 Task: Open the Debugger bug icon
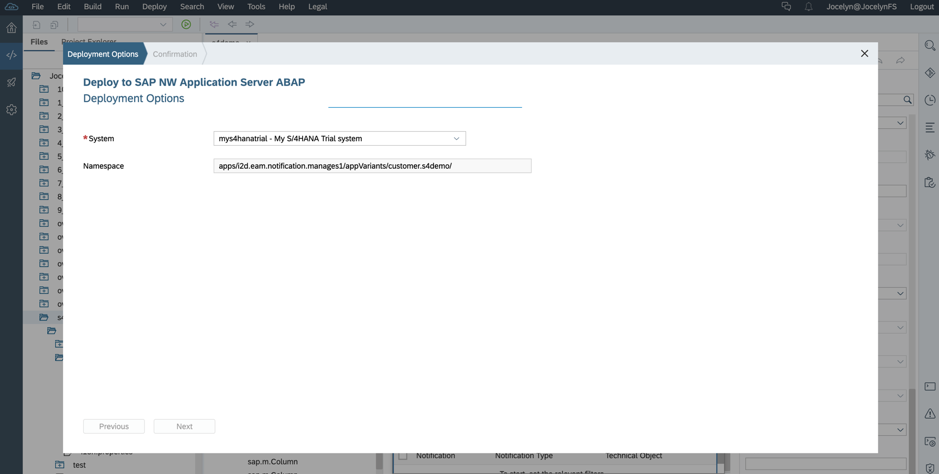[929, 155]
